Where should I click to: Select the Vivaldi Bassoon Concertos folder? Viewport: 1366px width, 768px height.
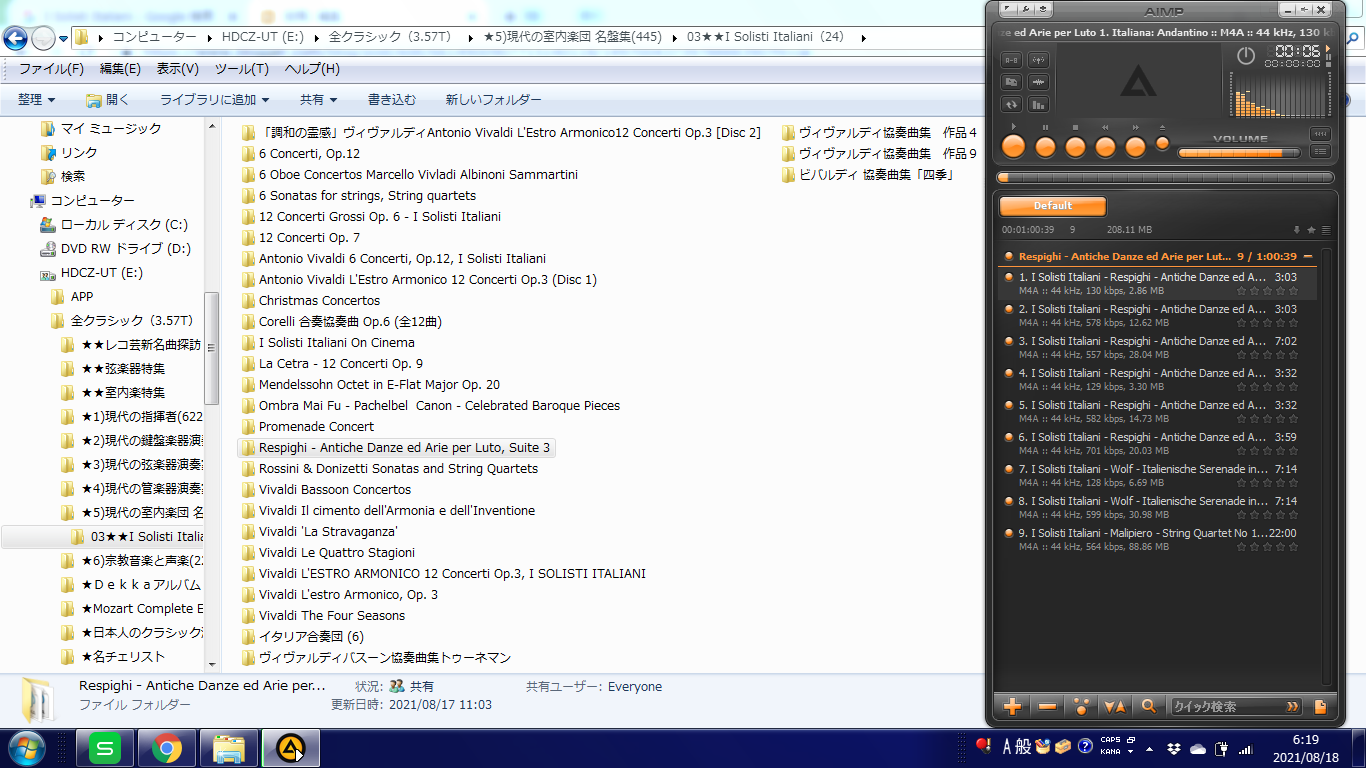point(326,490)
